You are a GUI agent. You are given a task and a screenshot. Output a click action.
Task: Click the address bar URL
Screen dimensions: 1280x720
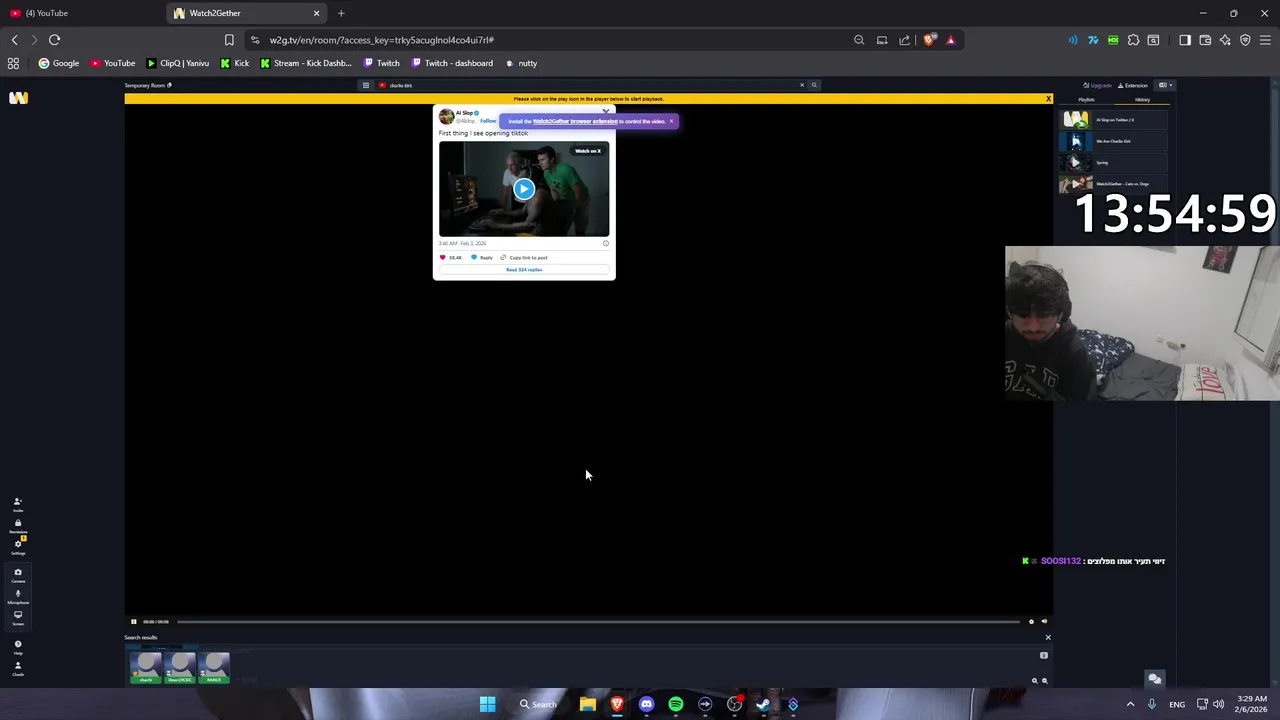(381, 40)
